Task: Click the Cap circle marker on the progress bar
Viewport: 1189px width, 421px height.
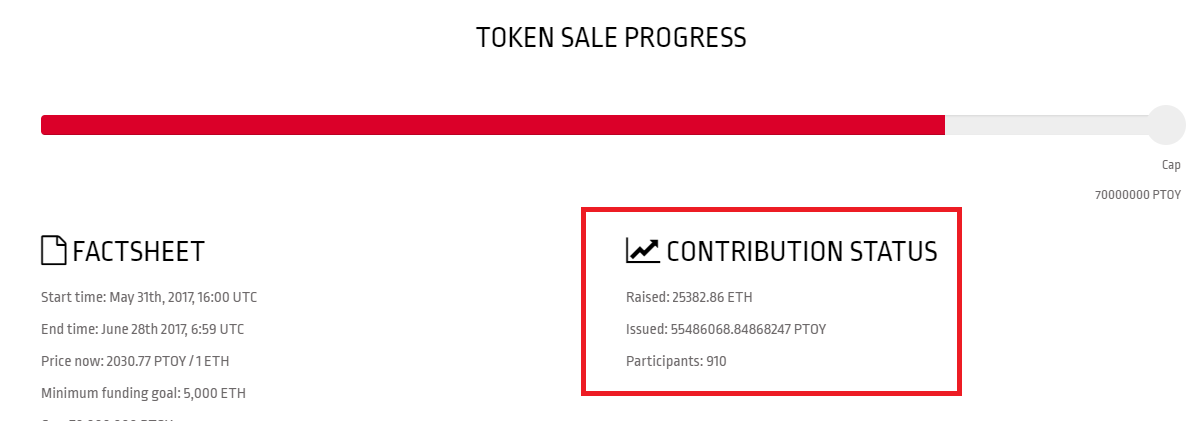Action: [1165, 125]
